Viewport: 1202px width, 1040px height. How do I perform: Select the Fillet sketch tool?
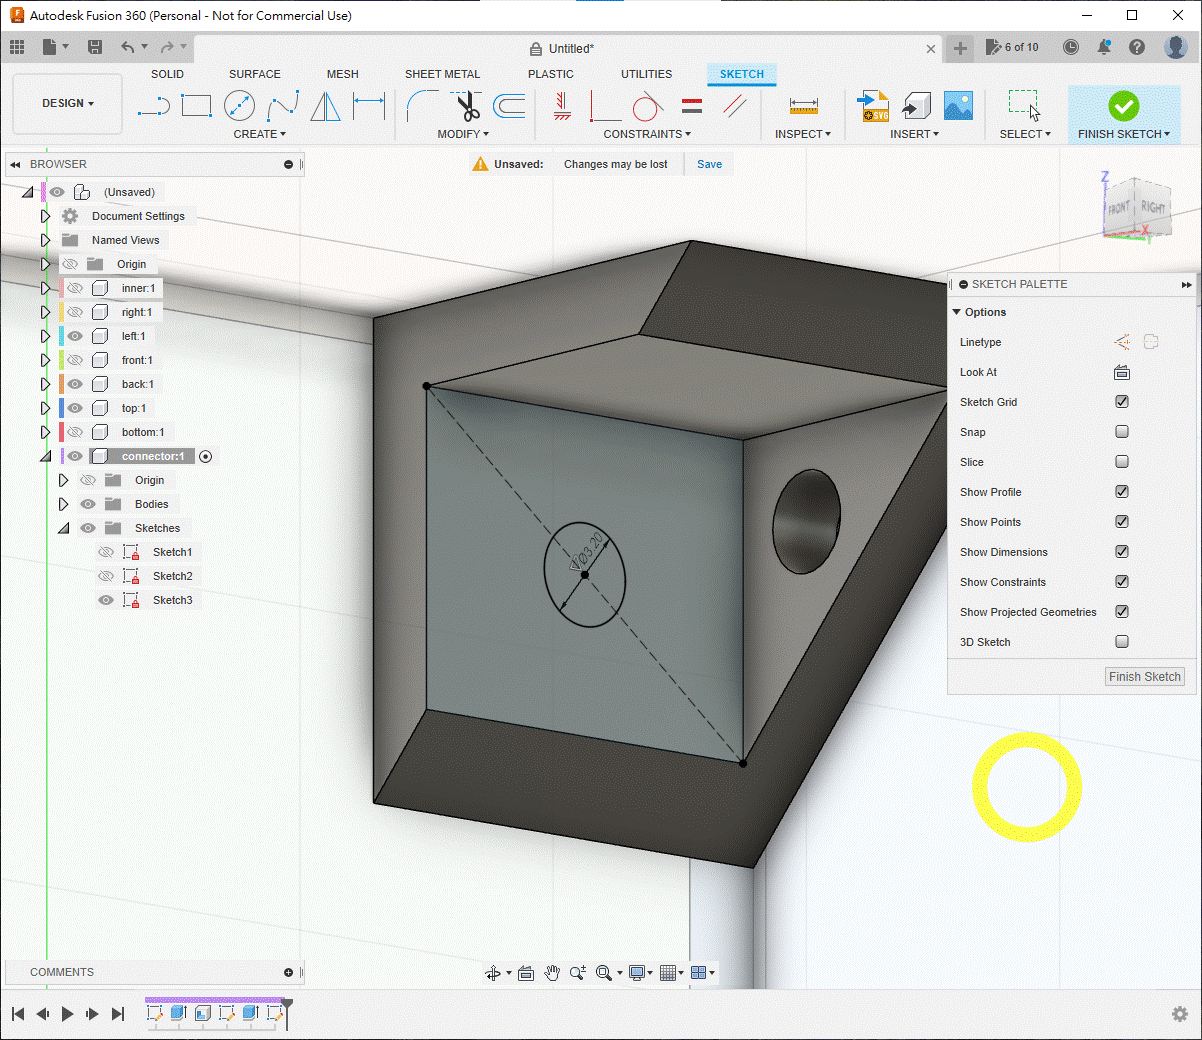point(422,106)
